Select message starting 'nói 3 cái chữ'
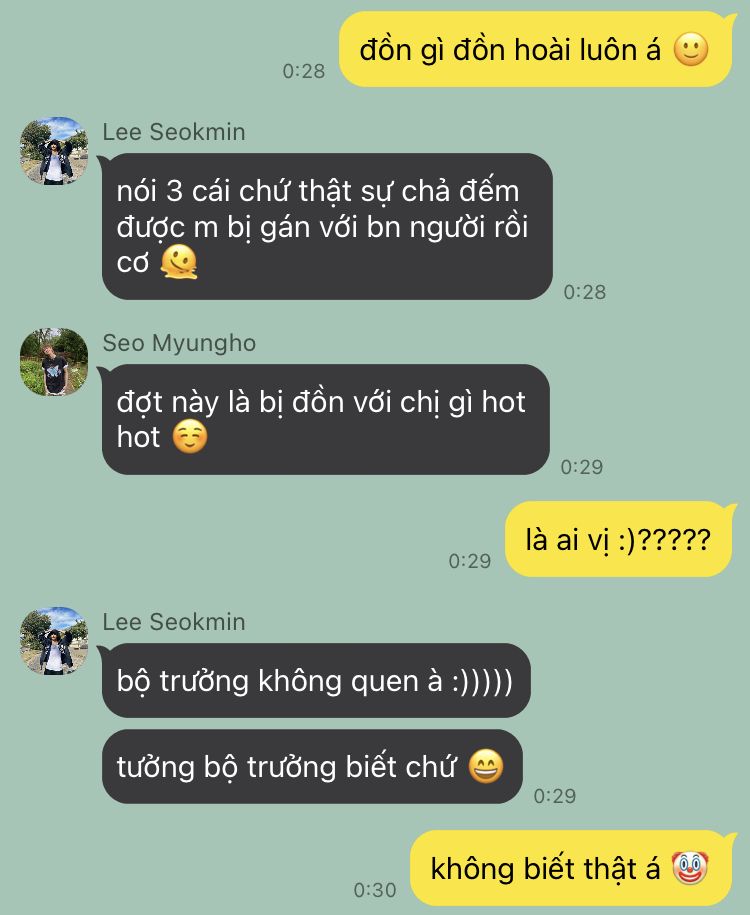Screen dimensions: 750x915 click(327, 226)
